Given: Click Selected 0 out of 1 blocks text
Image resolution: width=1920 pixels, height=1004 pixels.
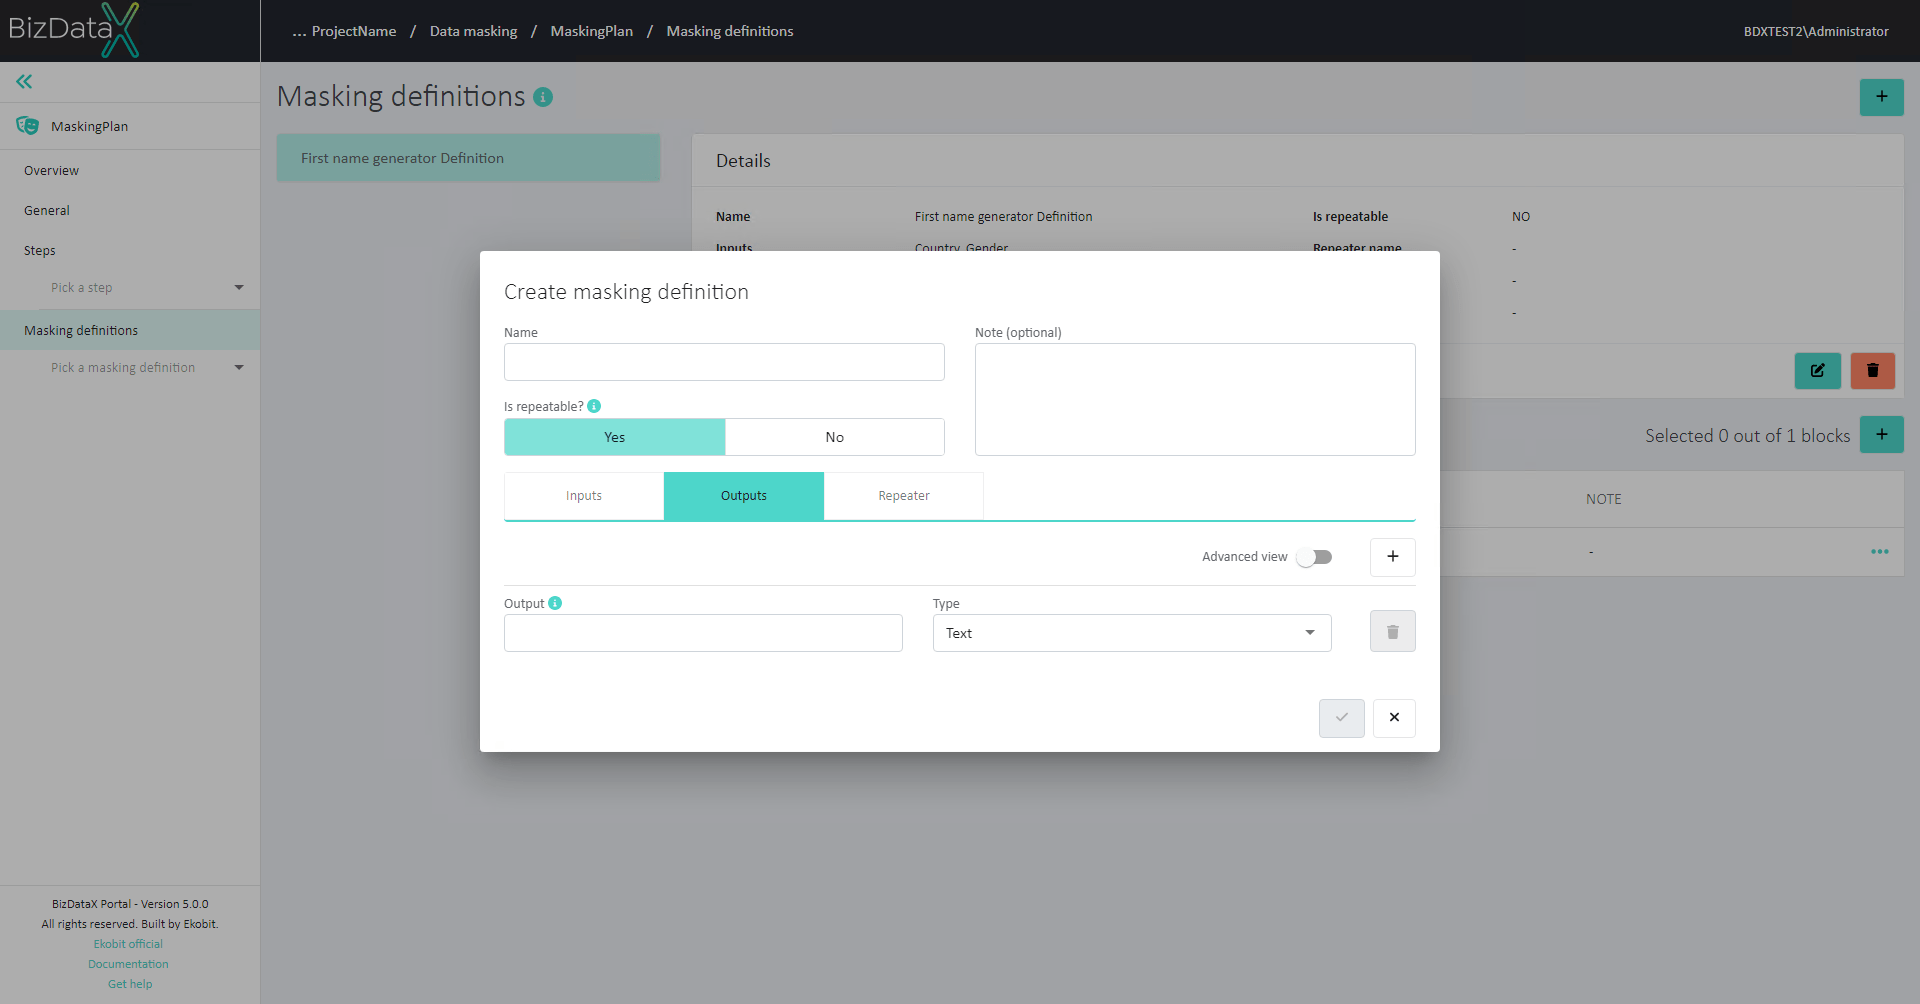Looking at the screenshot, I should 1747,436.
